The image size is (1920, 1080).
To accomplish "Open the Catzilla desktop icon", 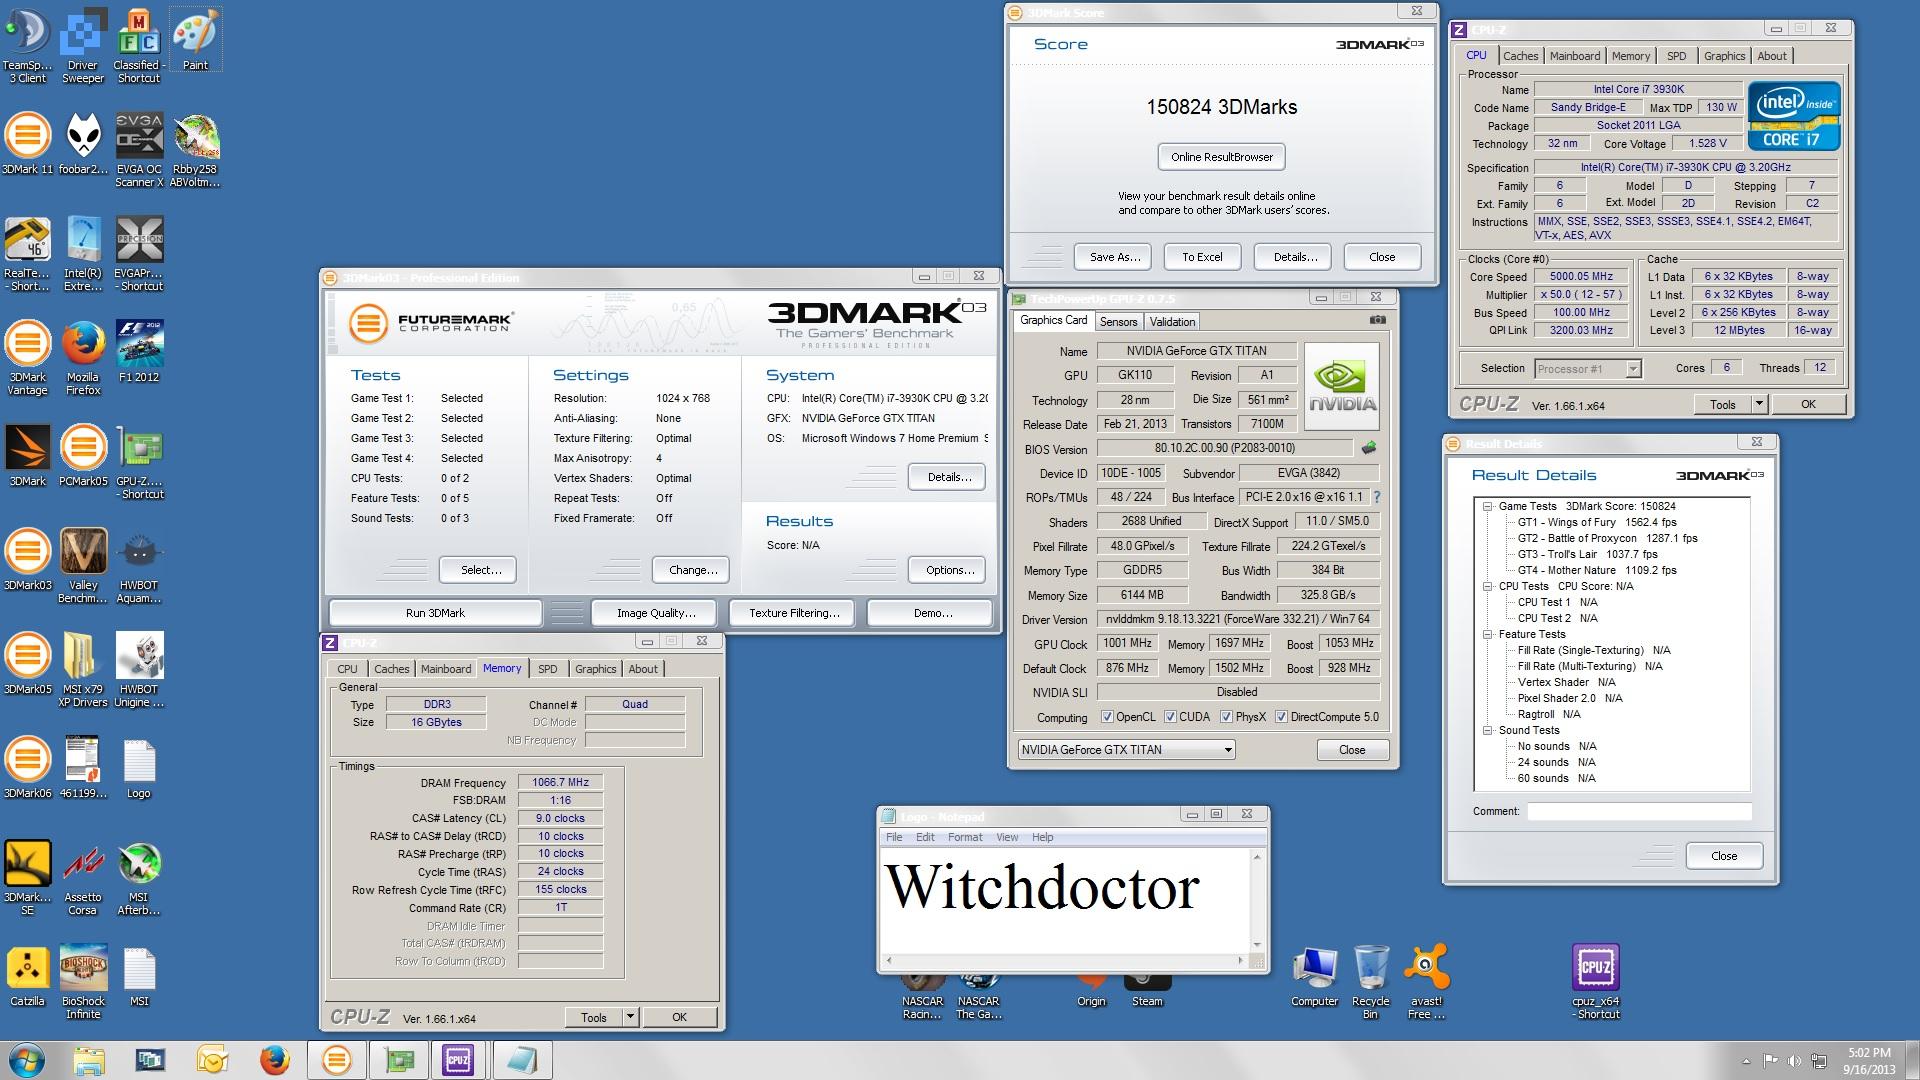I will [27, 976].
